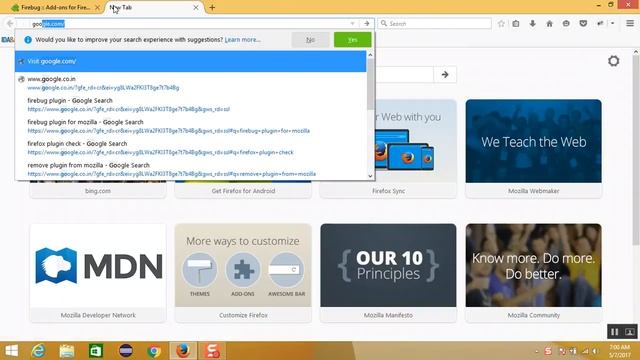
Task: Open new tab page settings gear
Action: click(613, 61)
